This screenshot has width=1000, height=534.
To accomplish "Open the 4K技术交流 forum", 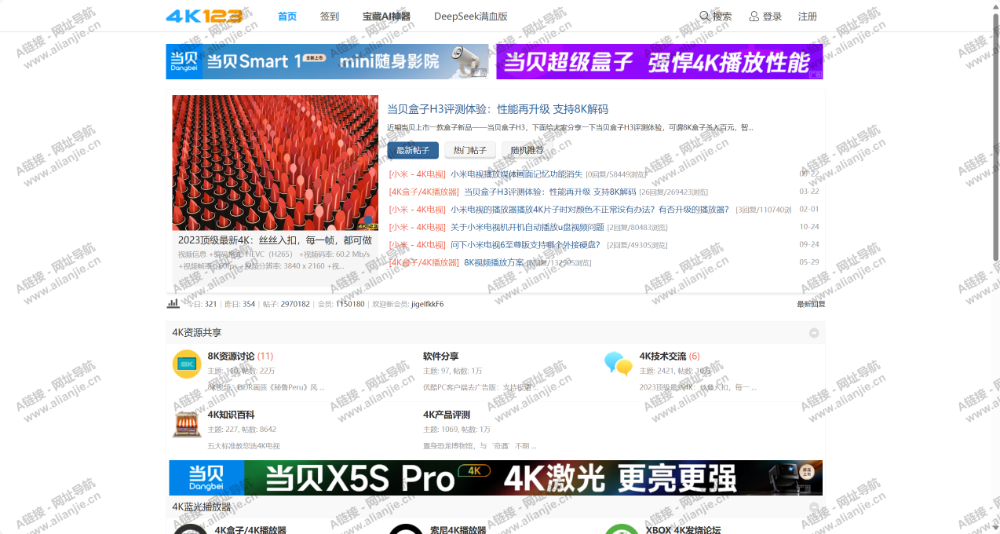I will (x=663, y=356).
